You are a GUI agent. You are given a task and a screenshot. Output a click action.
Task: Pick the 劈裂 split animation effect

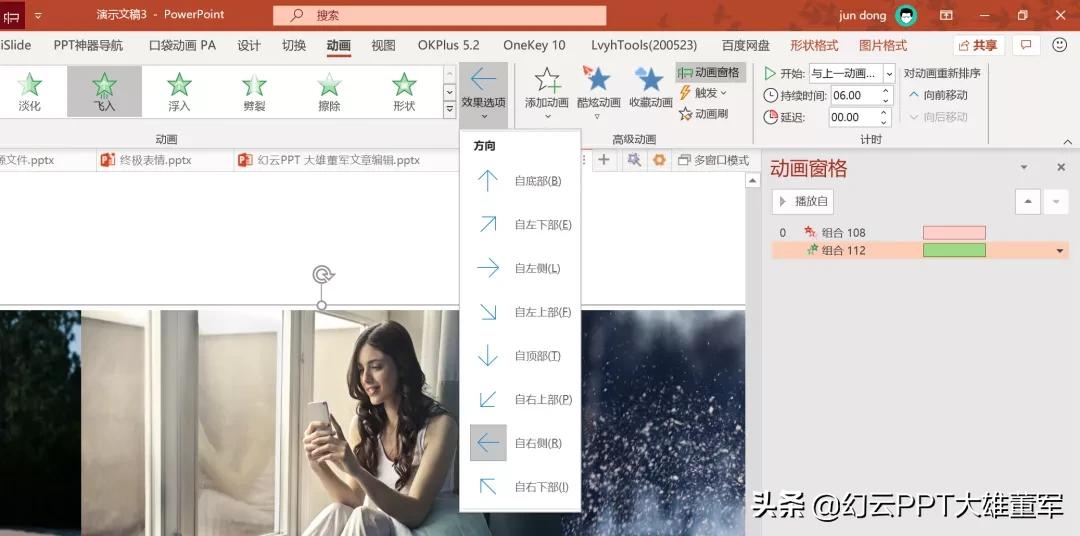(x=254, y=92)
